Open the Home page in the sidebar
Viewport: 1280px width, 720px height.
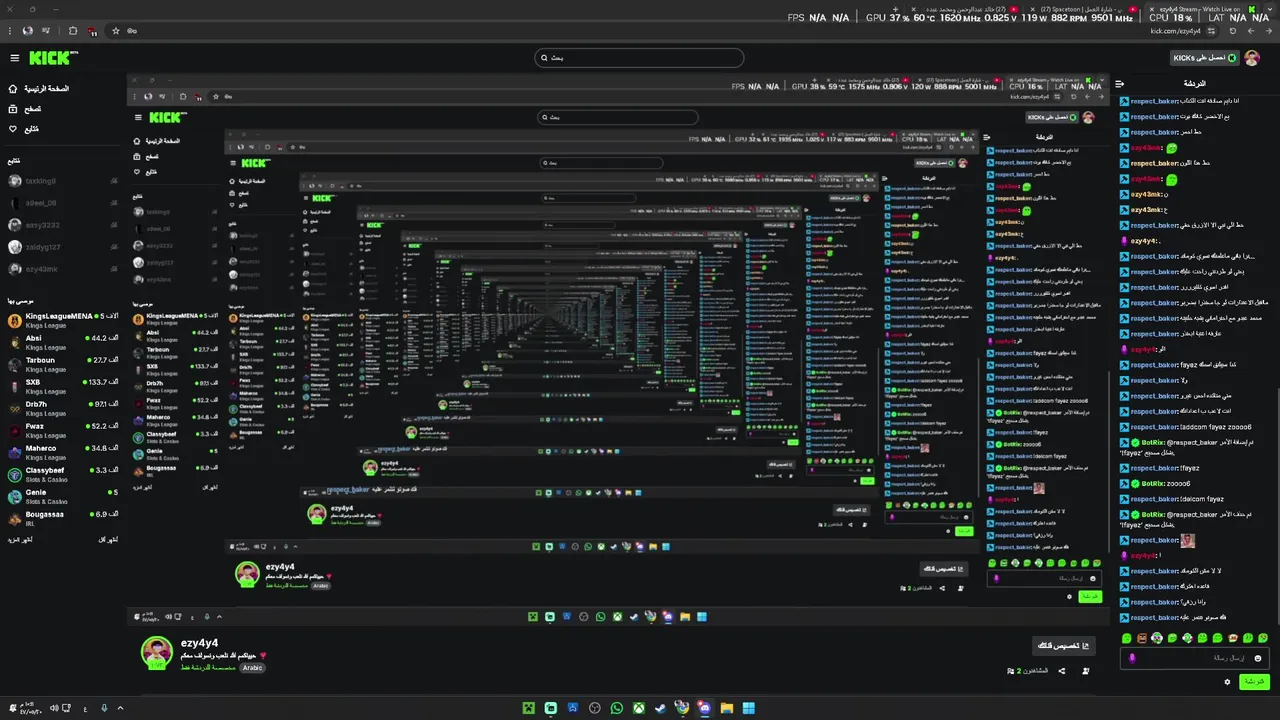pos(40,89)
